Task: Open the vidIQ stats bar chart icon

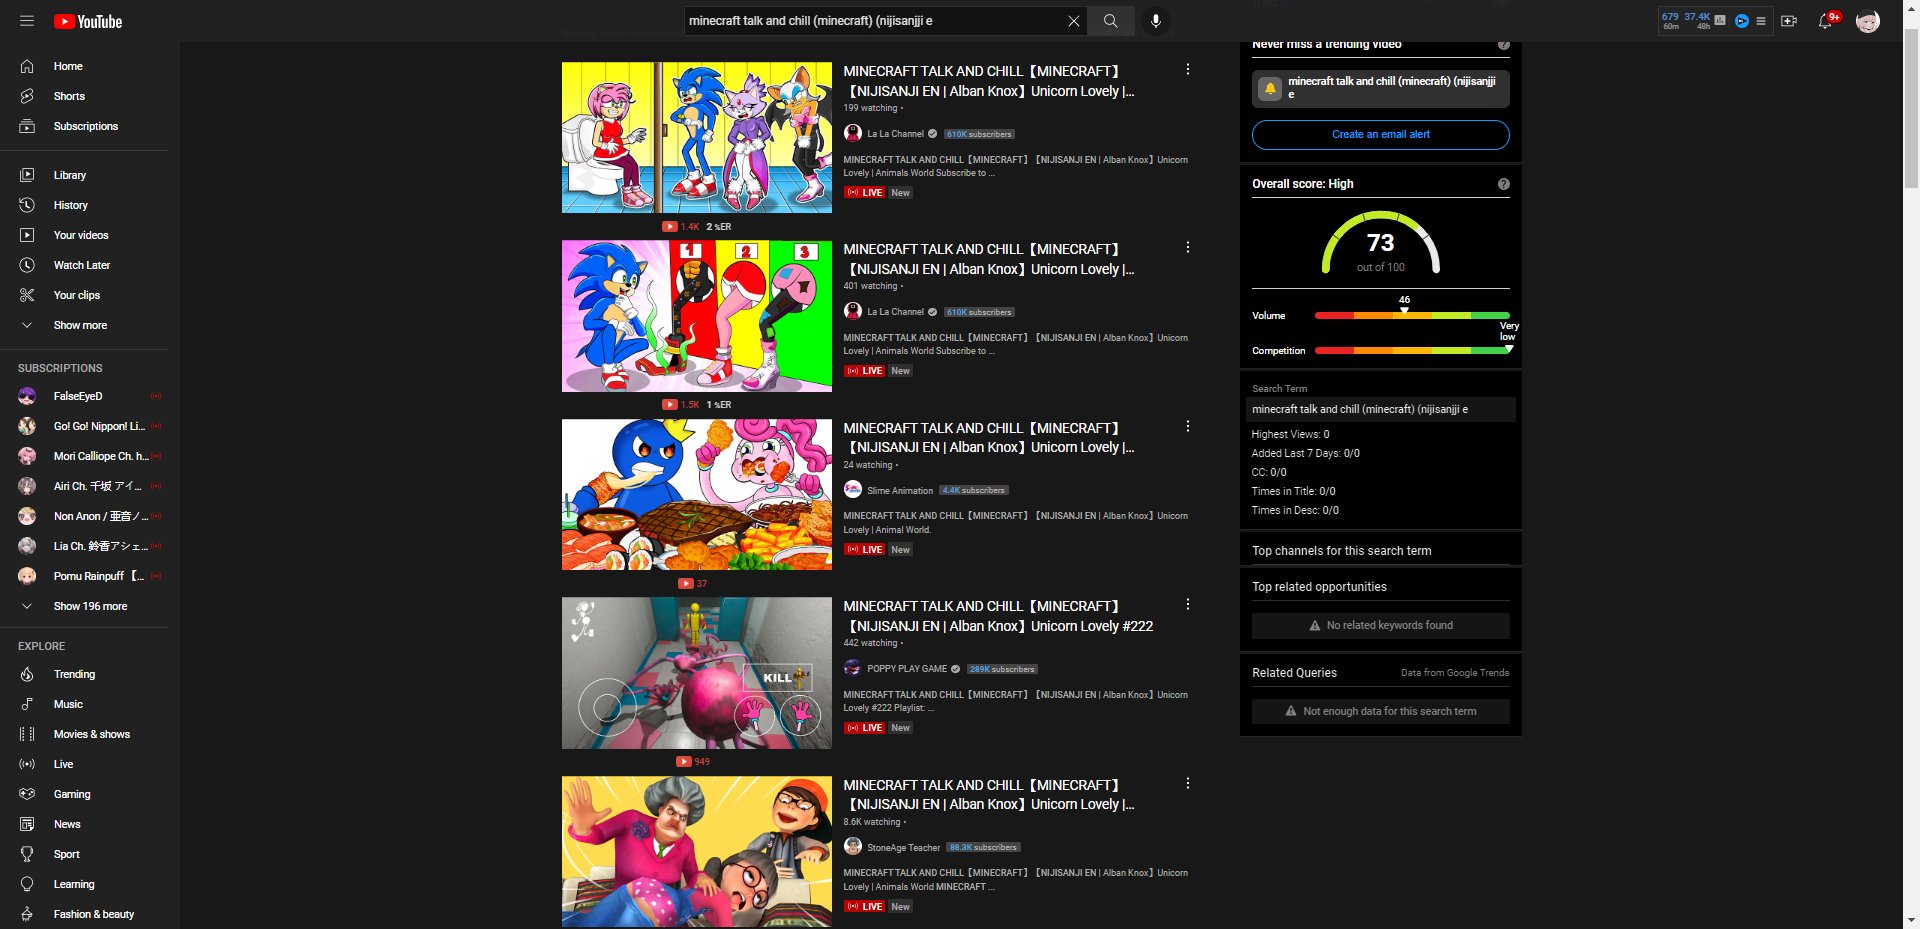Action: (x=1720, y=21)
